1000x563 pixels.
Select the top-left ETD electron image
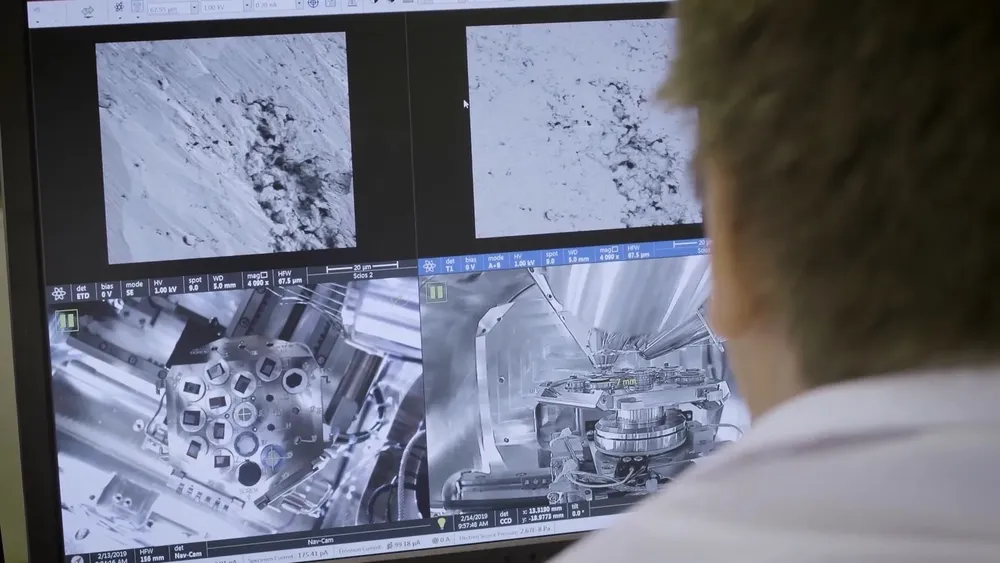[x=224, y=146]
